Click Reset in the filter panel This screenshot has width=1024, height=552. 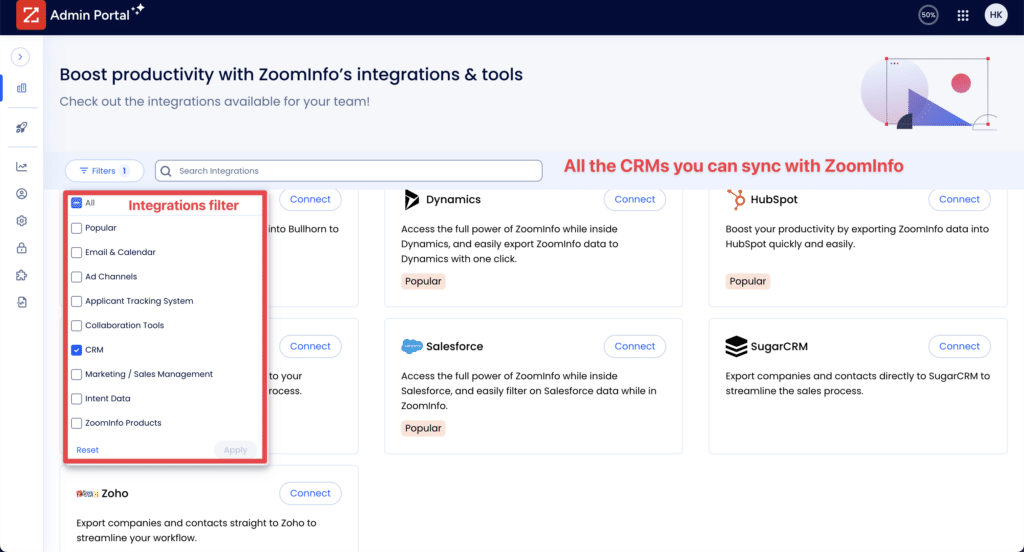(88, 450)
